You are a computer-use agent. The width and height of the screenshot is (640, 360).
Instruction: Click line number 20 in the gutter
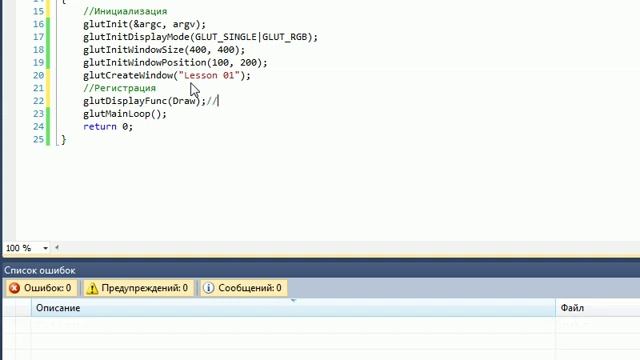pos(38,76)
